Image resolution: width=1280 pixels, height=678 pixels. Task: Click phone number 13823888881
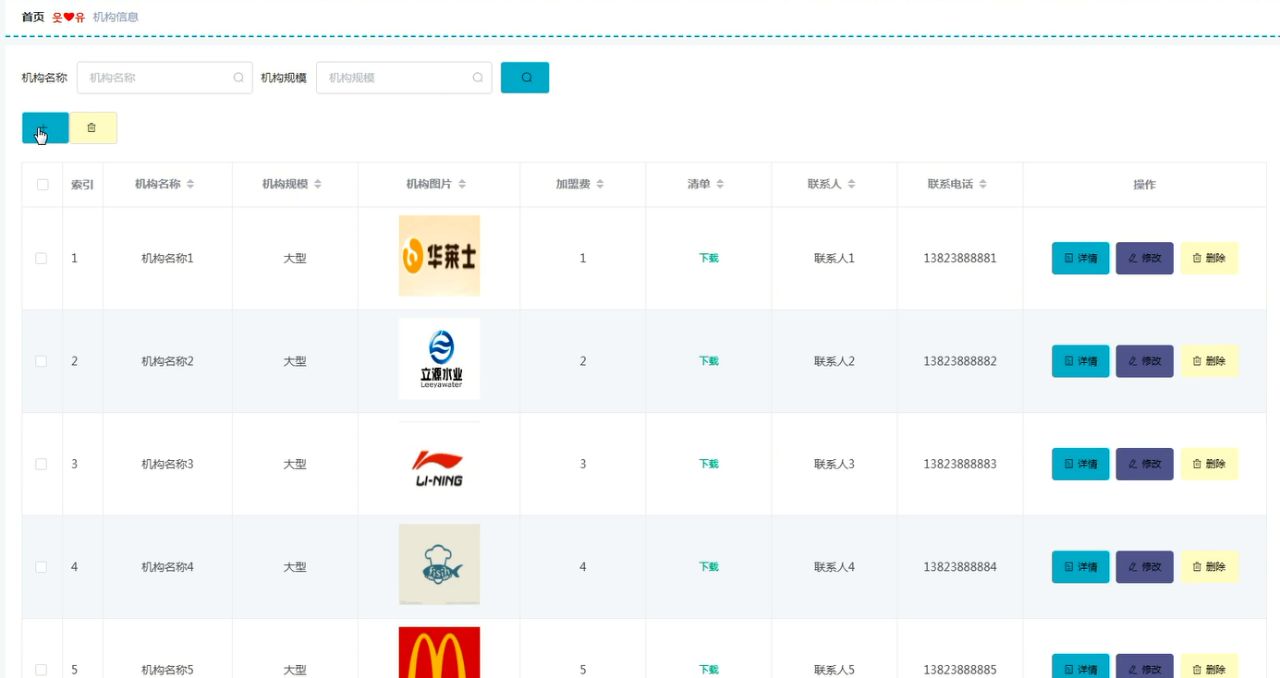960,258
